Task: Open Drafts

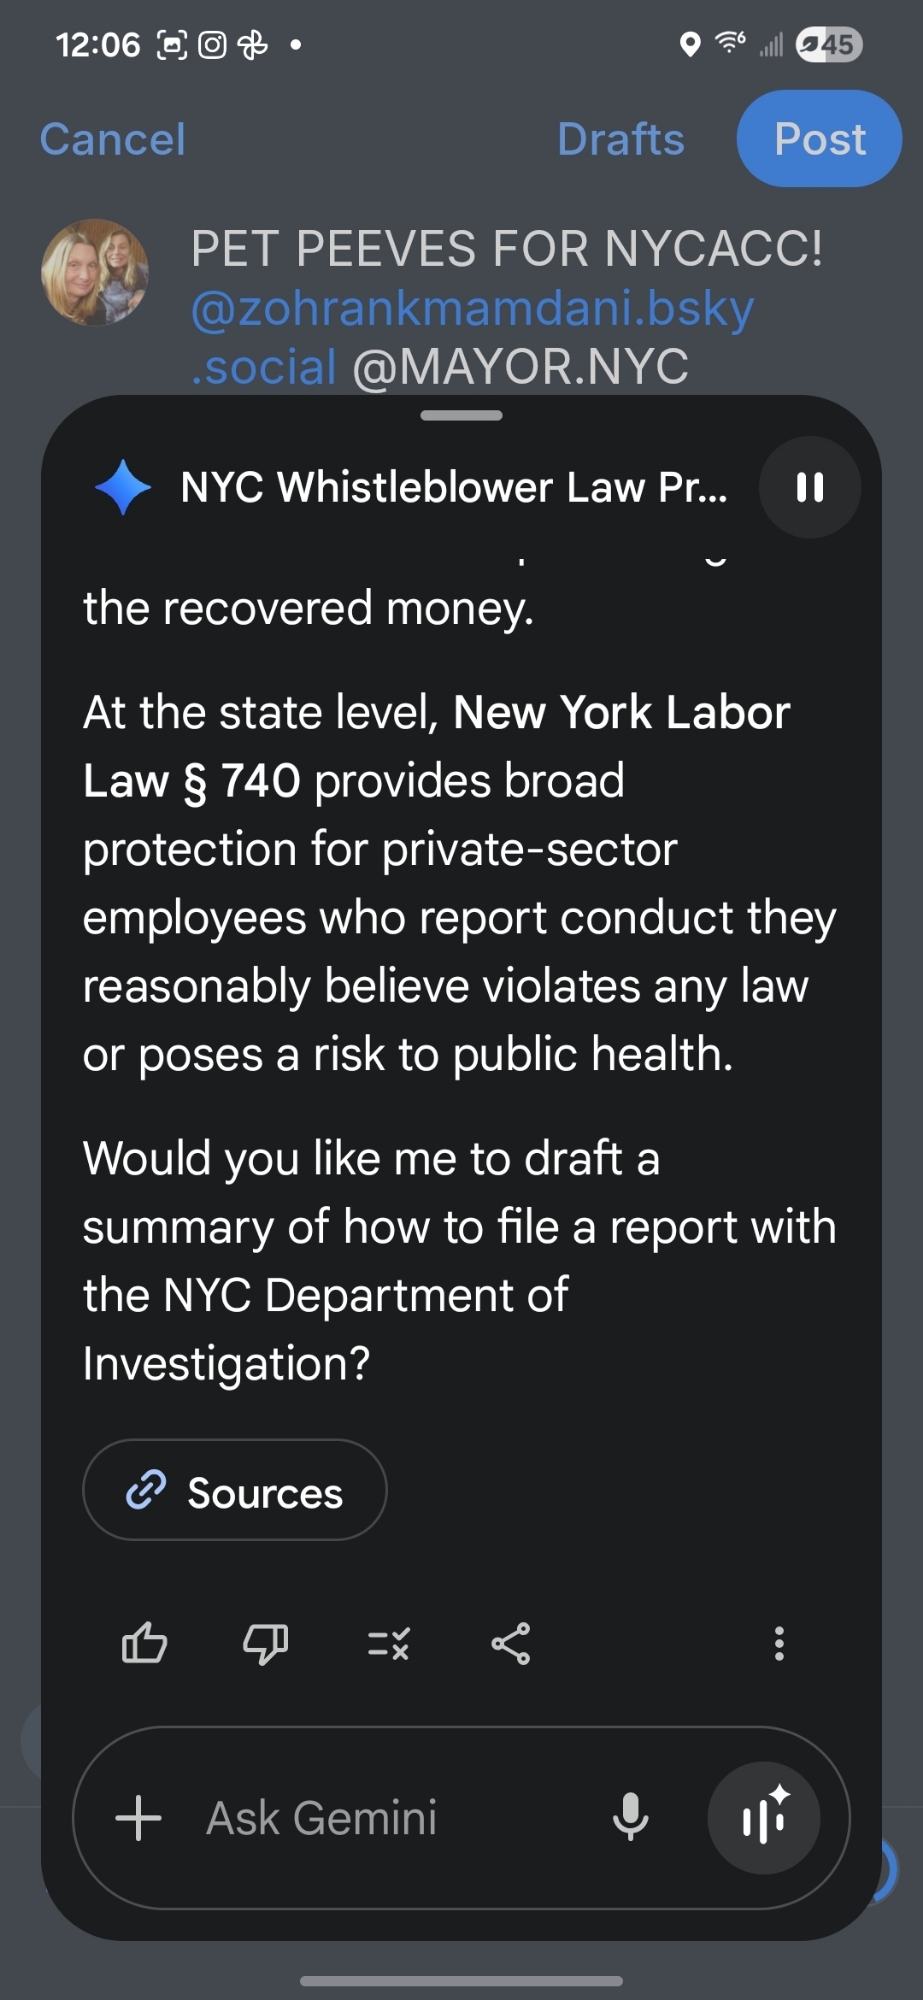Action: (620, 139)
